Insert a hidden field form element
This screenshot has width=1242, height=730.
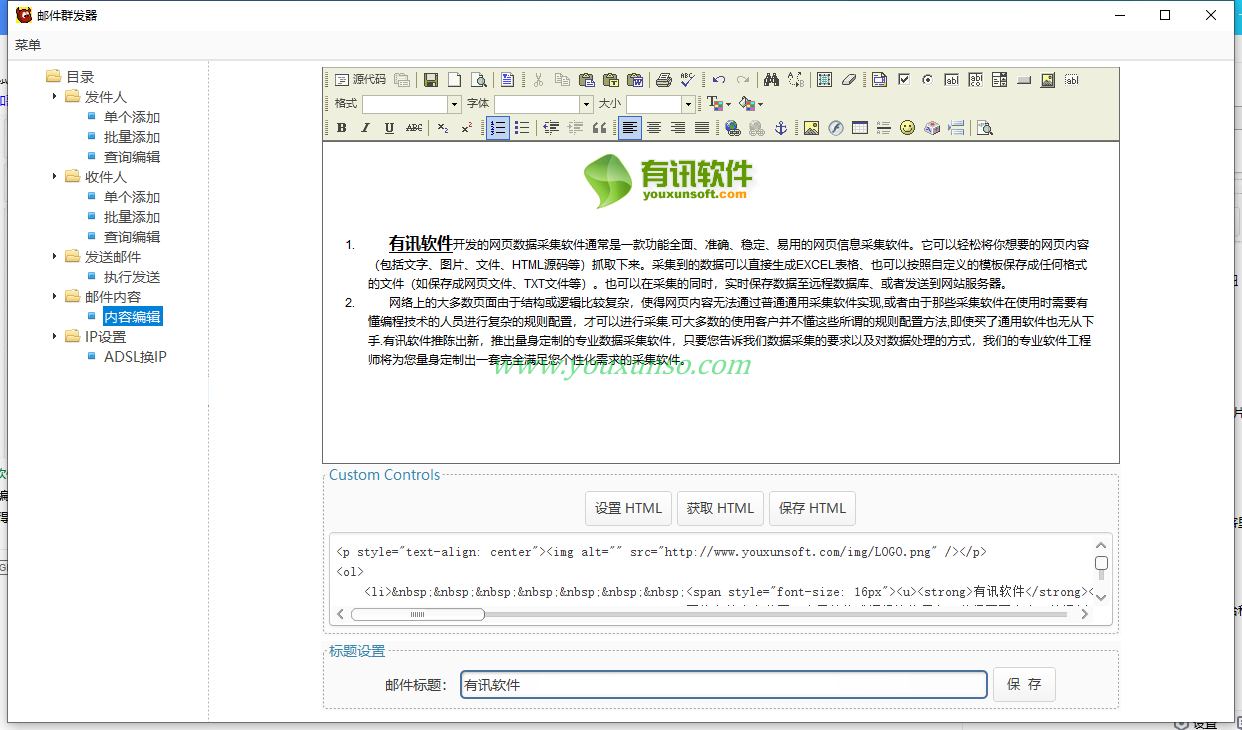(1072, 80)
